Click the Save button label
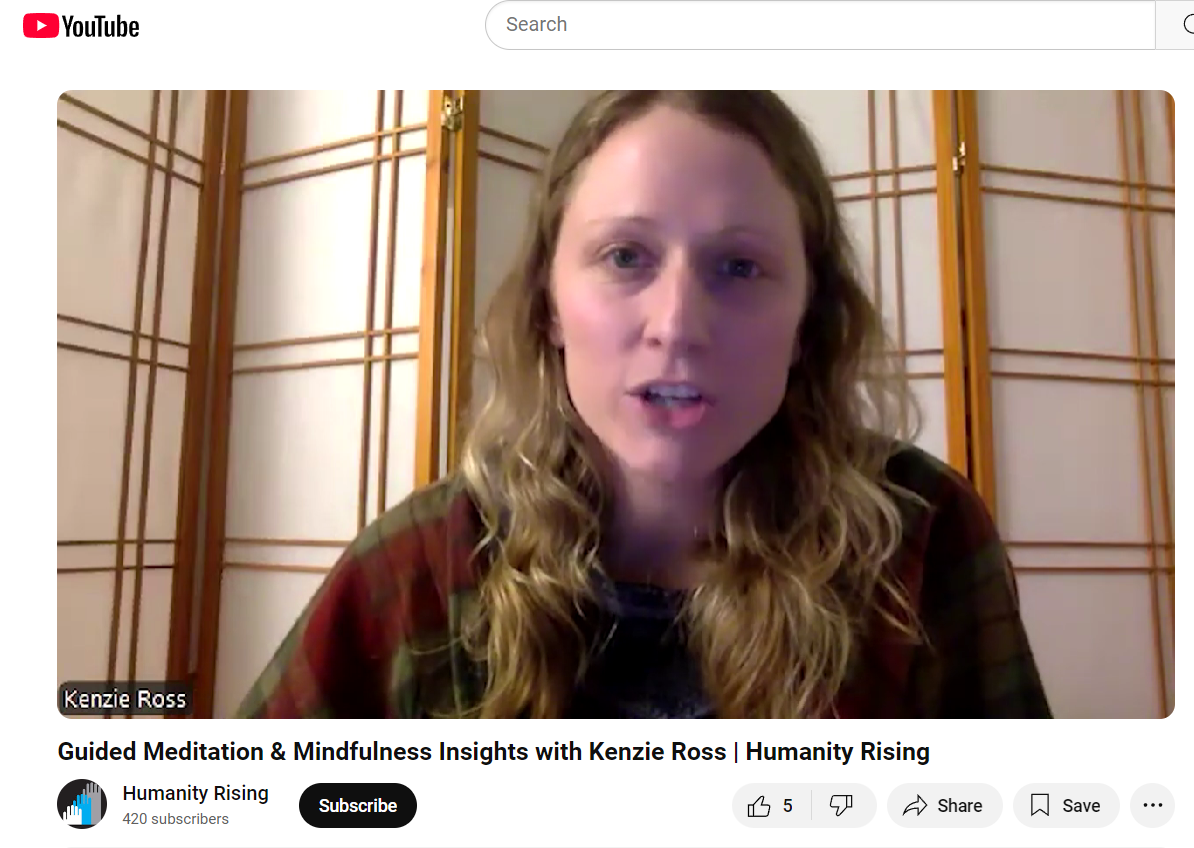 (1081, 805)
